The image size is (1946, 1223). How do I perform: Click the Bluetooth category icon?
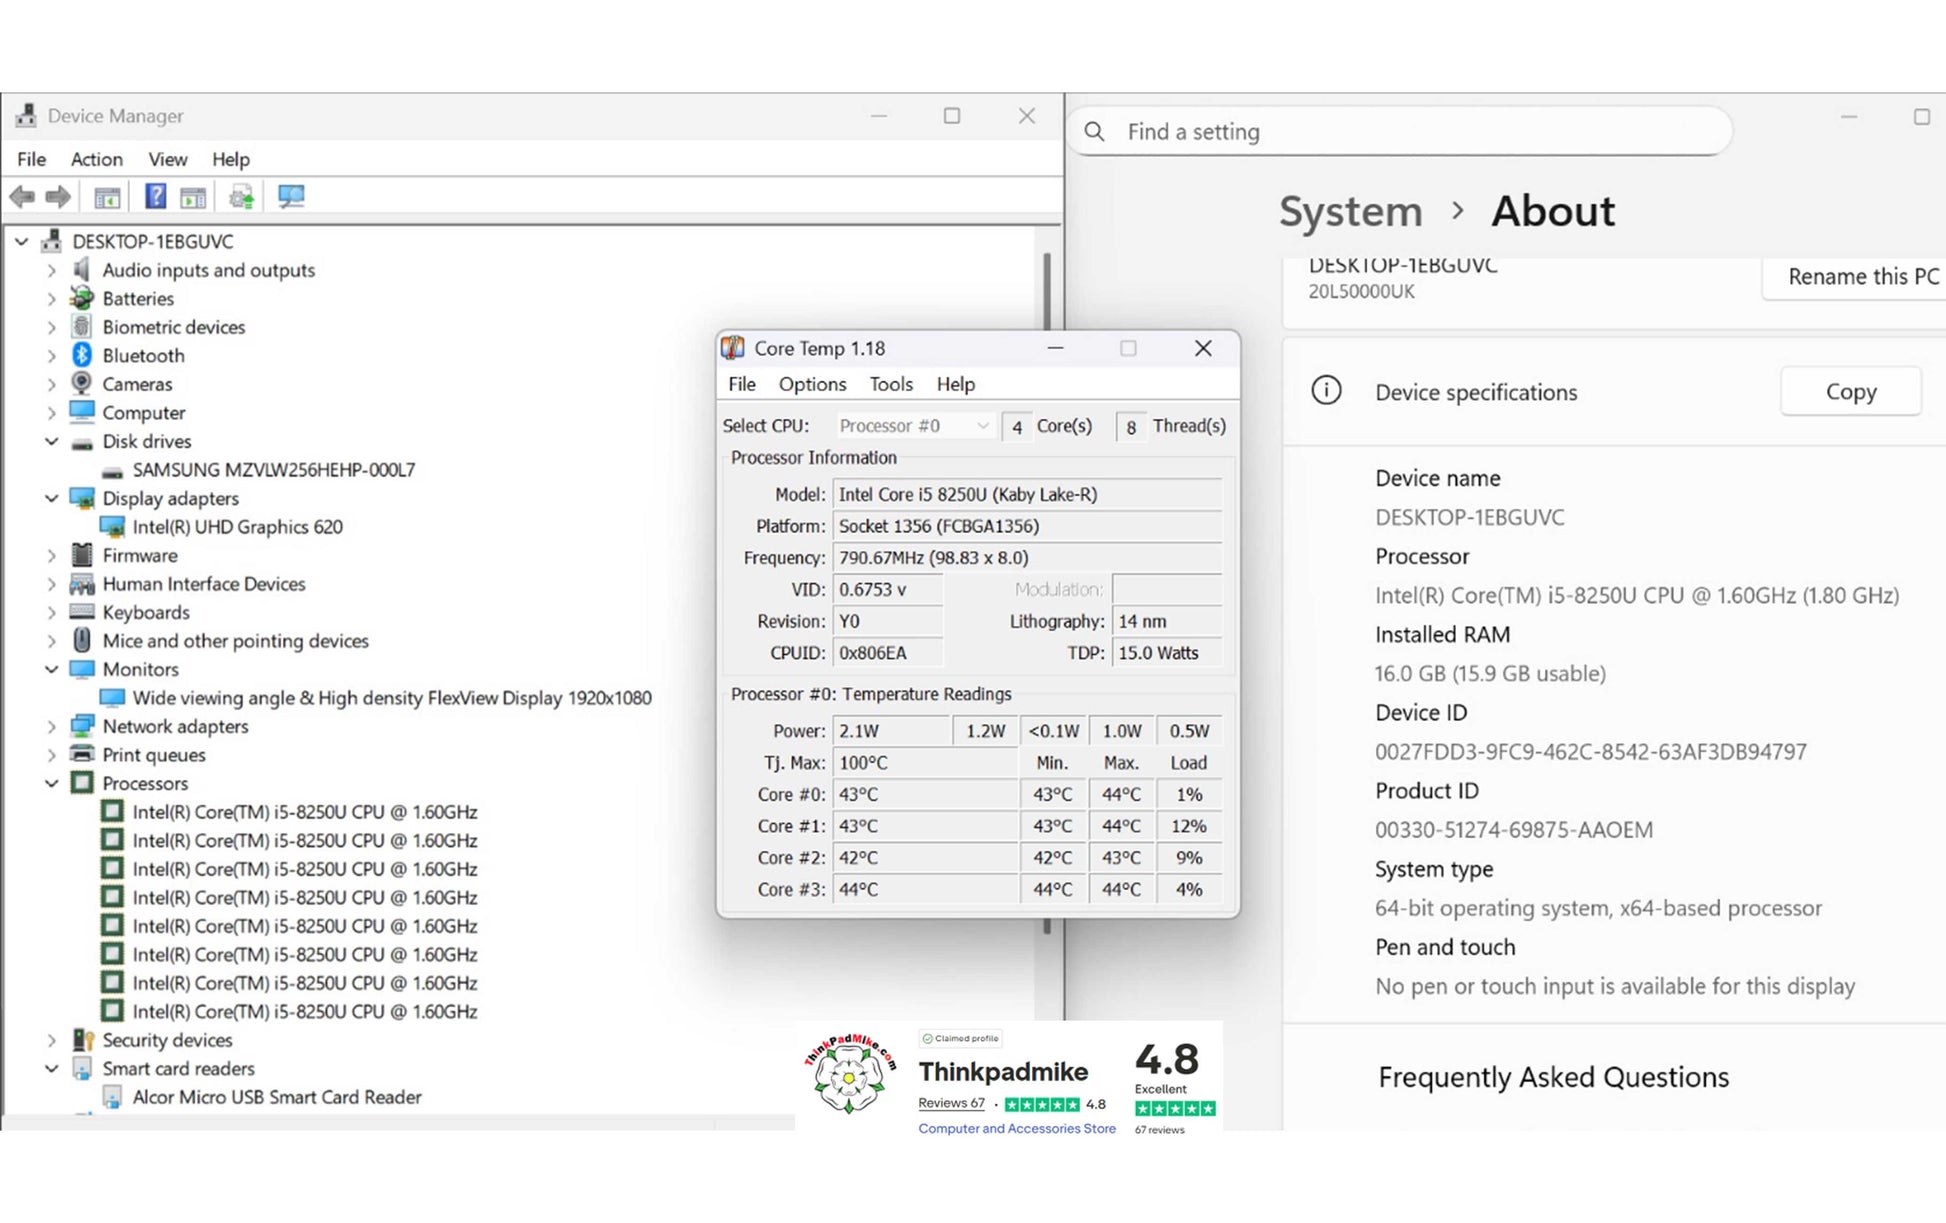82,355
